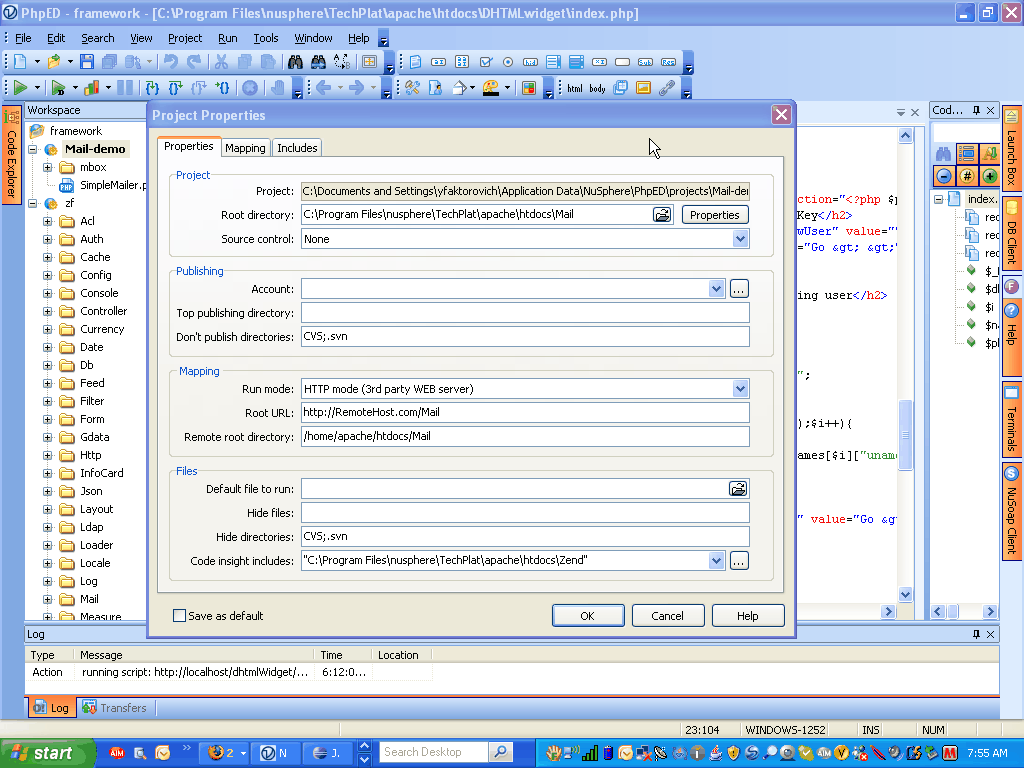
Task: Switch to the Mapping tab
Action: tap(245, 148)
